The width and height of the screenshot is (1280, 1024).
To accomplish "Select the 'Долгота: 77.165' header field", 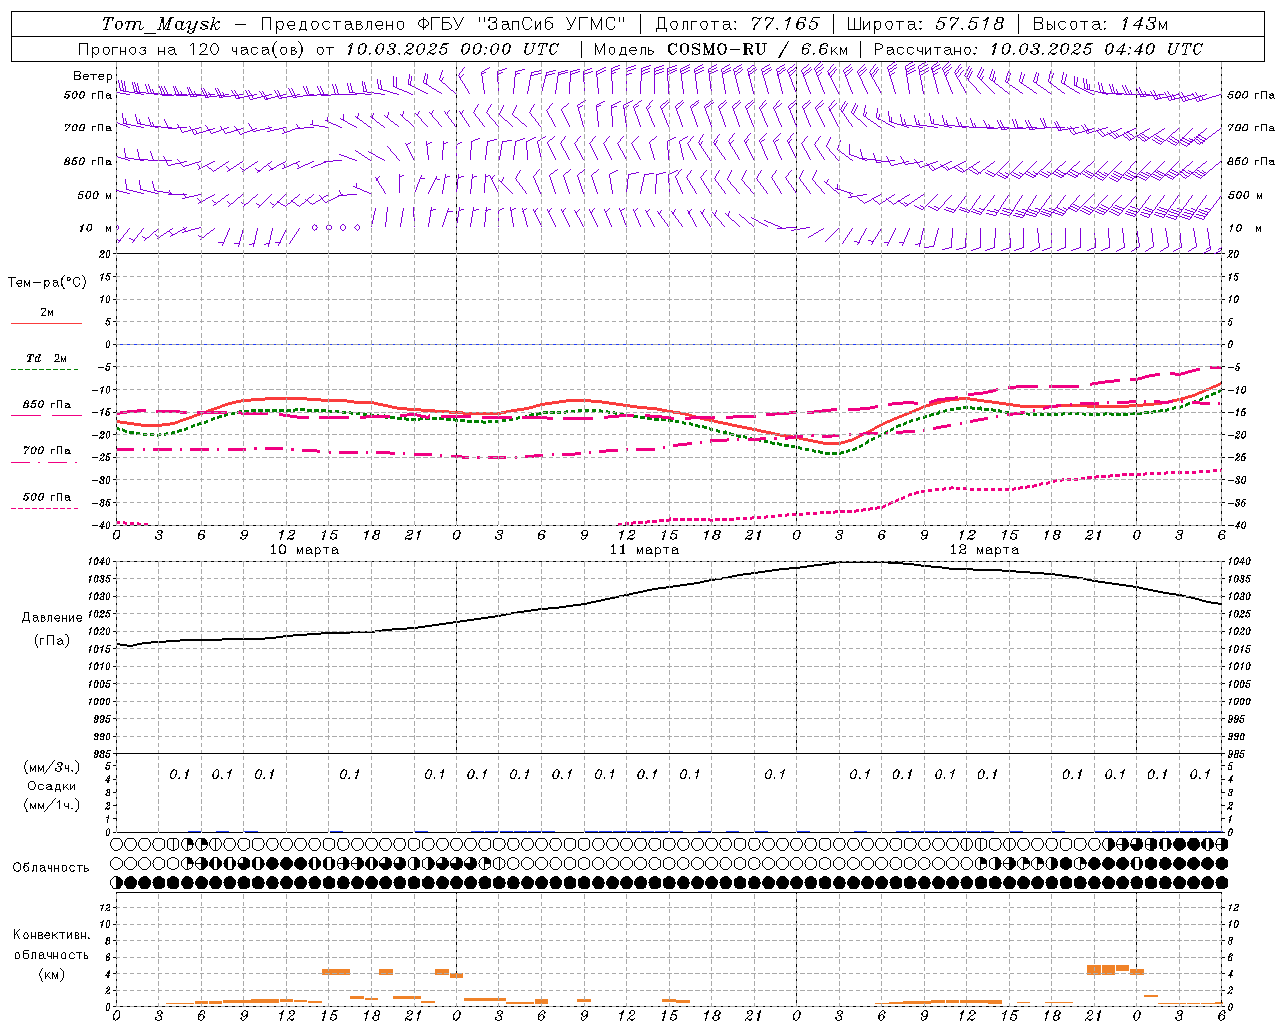I will click(737, 24).
